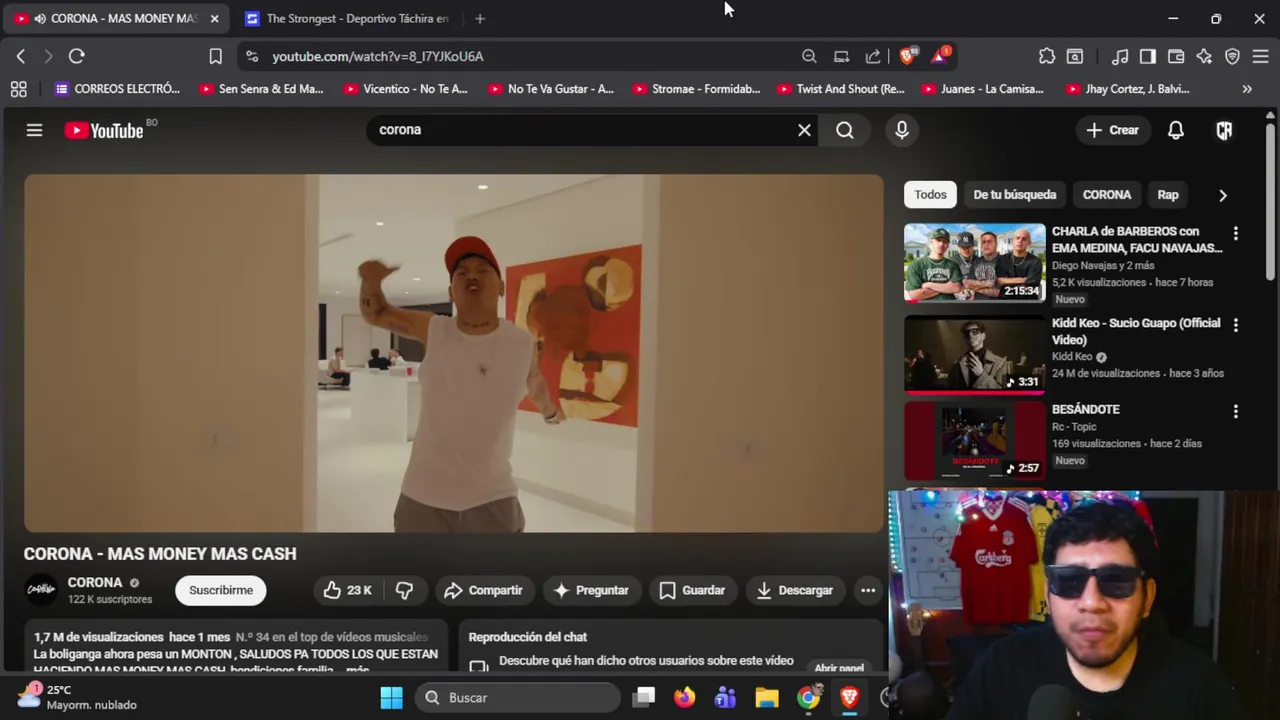The height and width of the screenshot is (720, 1280).
Task: Open browser extensions puzzle icon
Action: point(1047,56)
